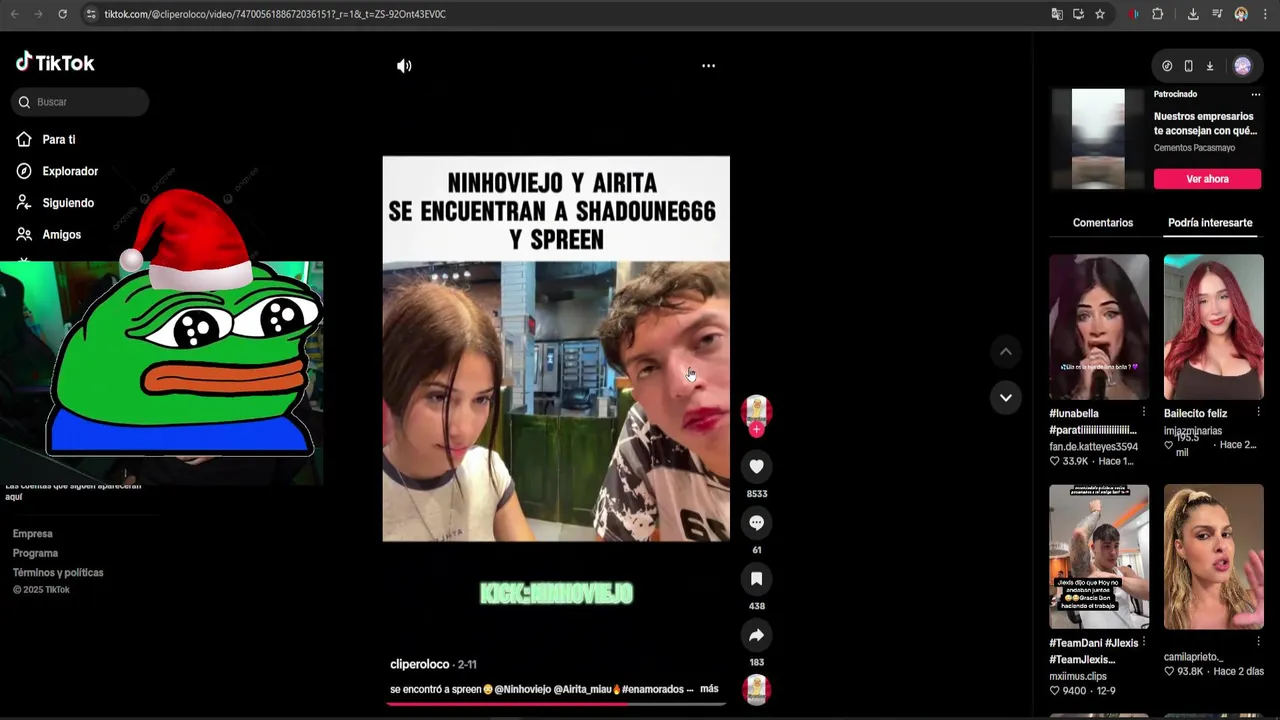Click the translate page icon in address bar
This screenshot has height=720, width=1280.
point(1057,14)
